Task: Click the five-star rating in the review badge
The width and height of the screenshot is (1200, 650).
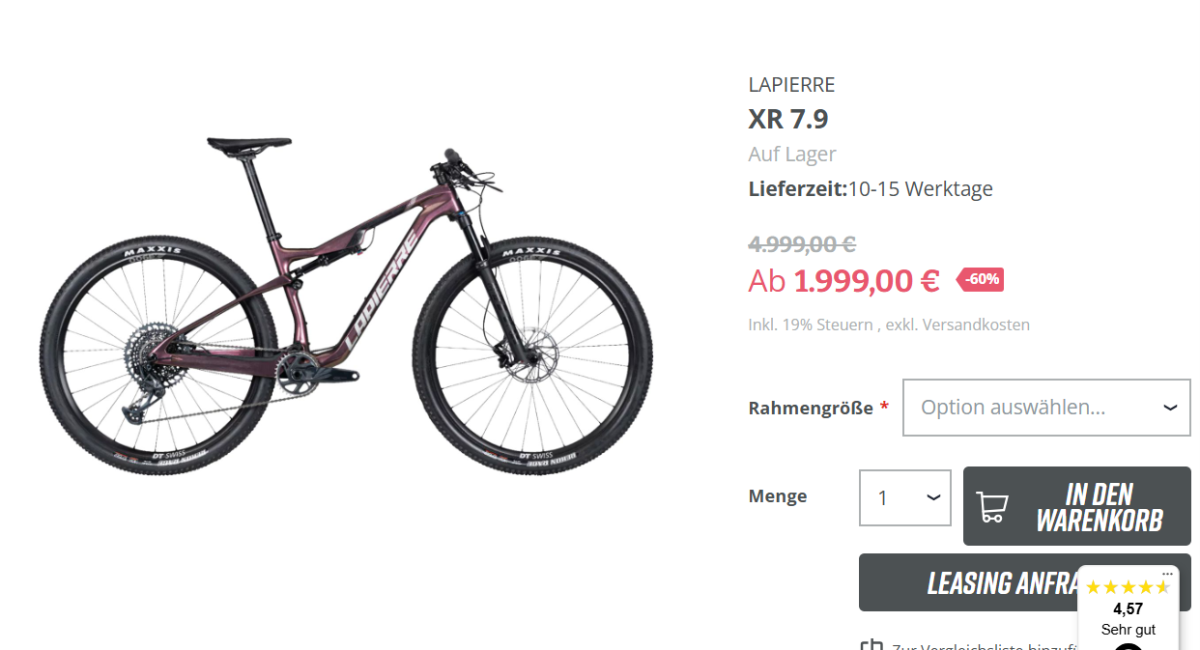Action: click(1127, 587)
